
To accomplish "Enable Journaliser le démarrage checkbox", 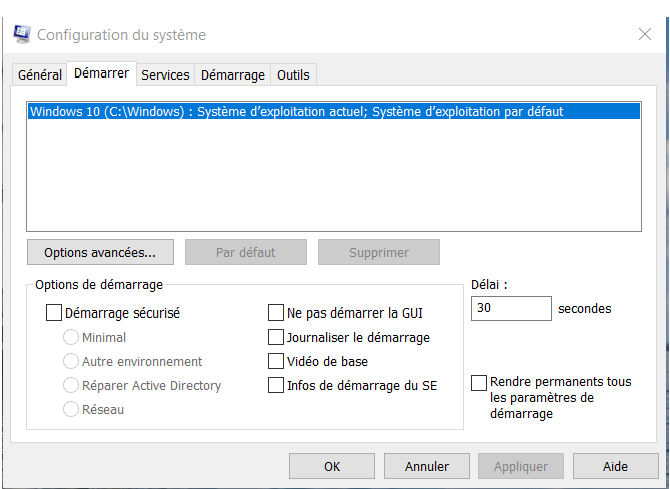I will click(x=276, y=337).
